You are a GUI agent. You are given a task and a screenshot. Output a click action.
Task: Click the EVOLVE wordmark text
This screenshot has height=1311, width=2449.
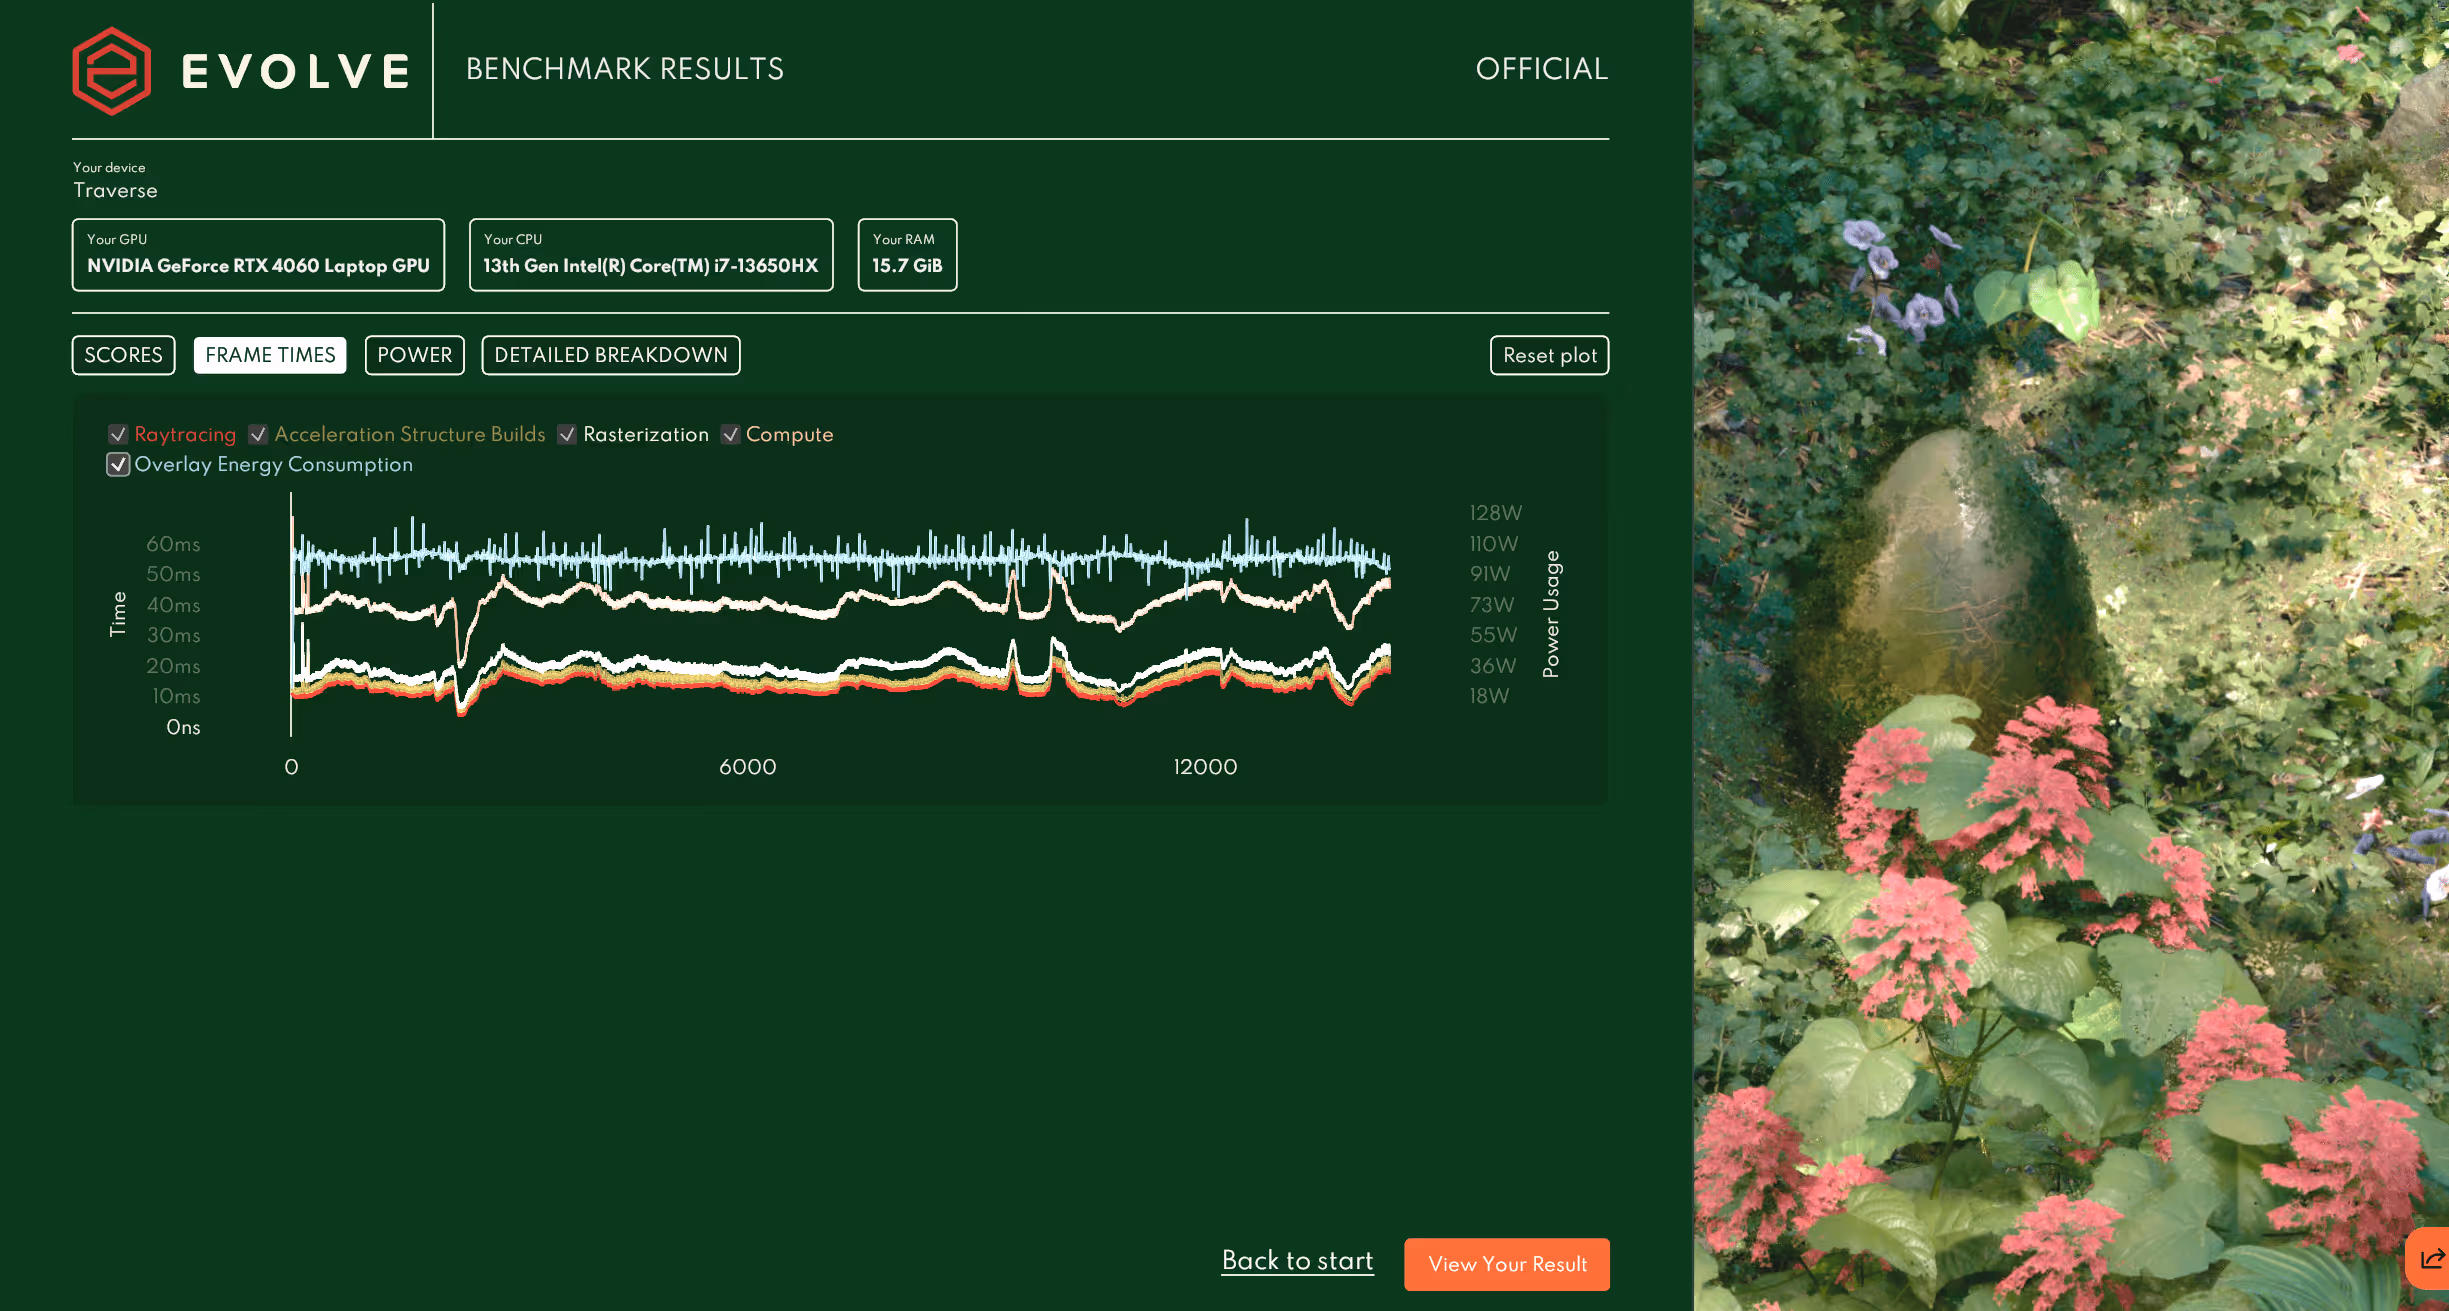click(296, 71)
